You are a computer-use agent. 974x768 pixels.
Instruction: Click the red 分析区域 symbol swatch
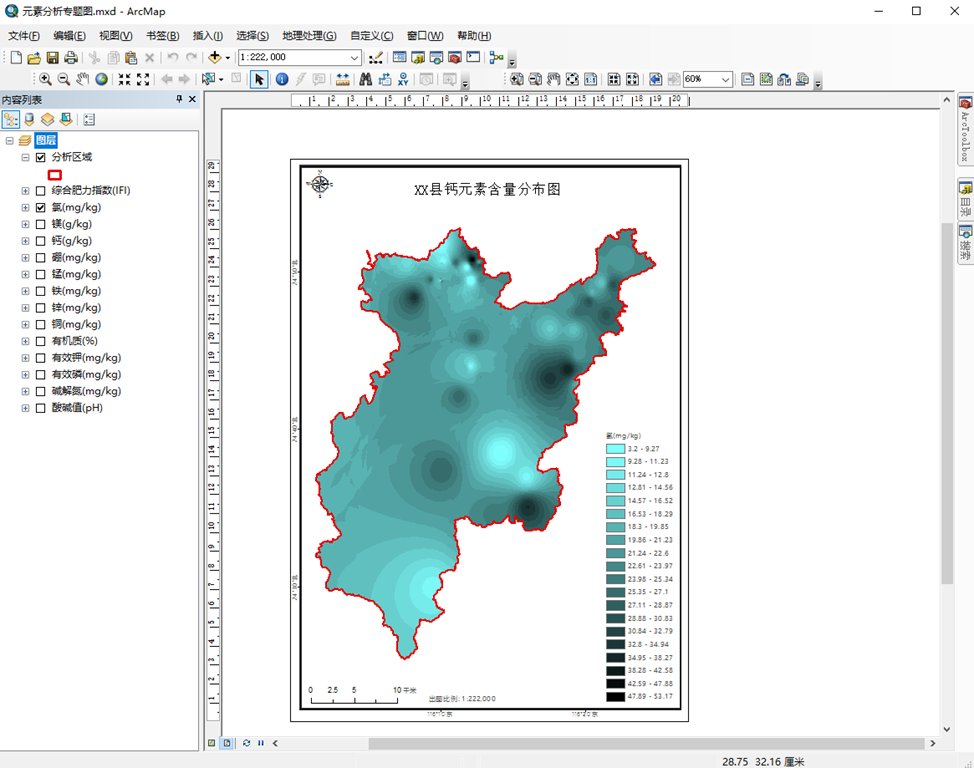click(55, 175)
